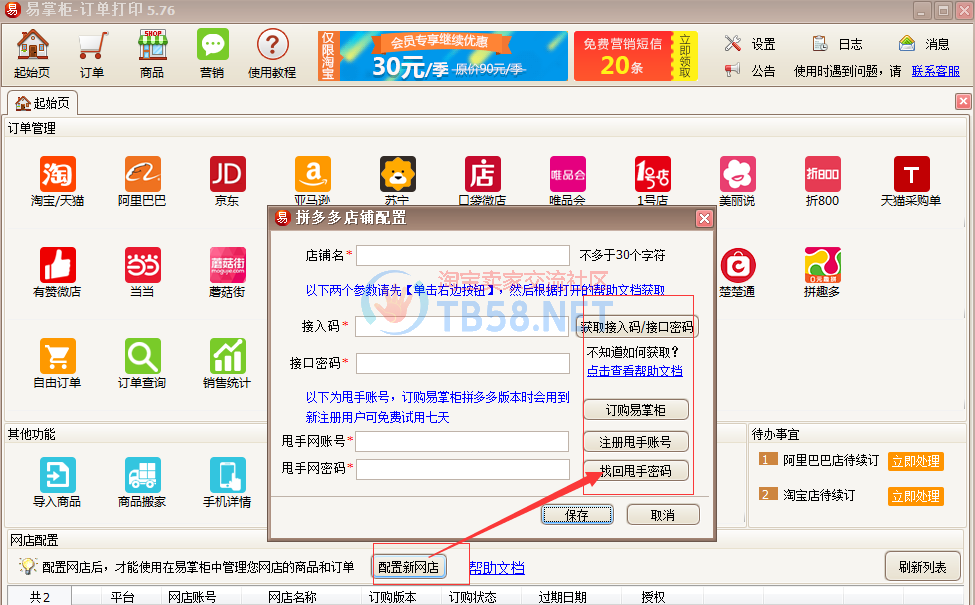Open the 商品 shop toolbar icon
Screen dimensions: 975x605
tap(152, 54)
